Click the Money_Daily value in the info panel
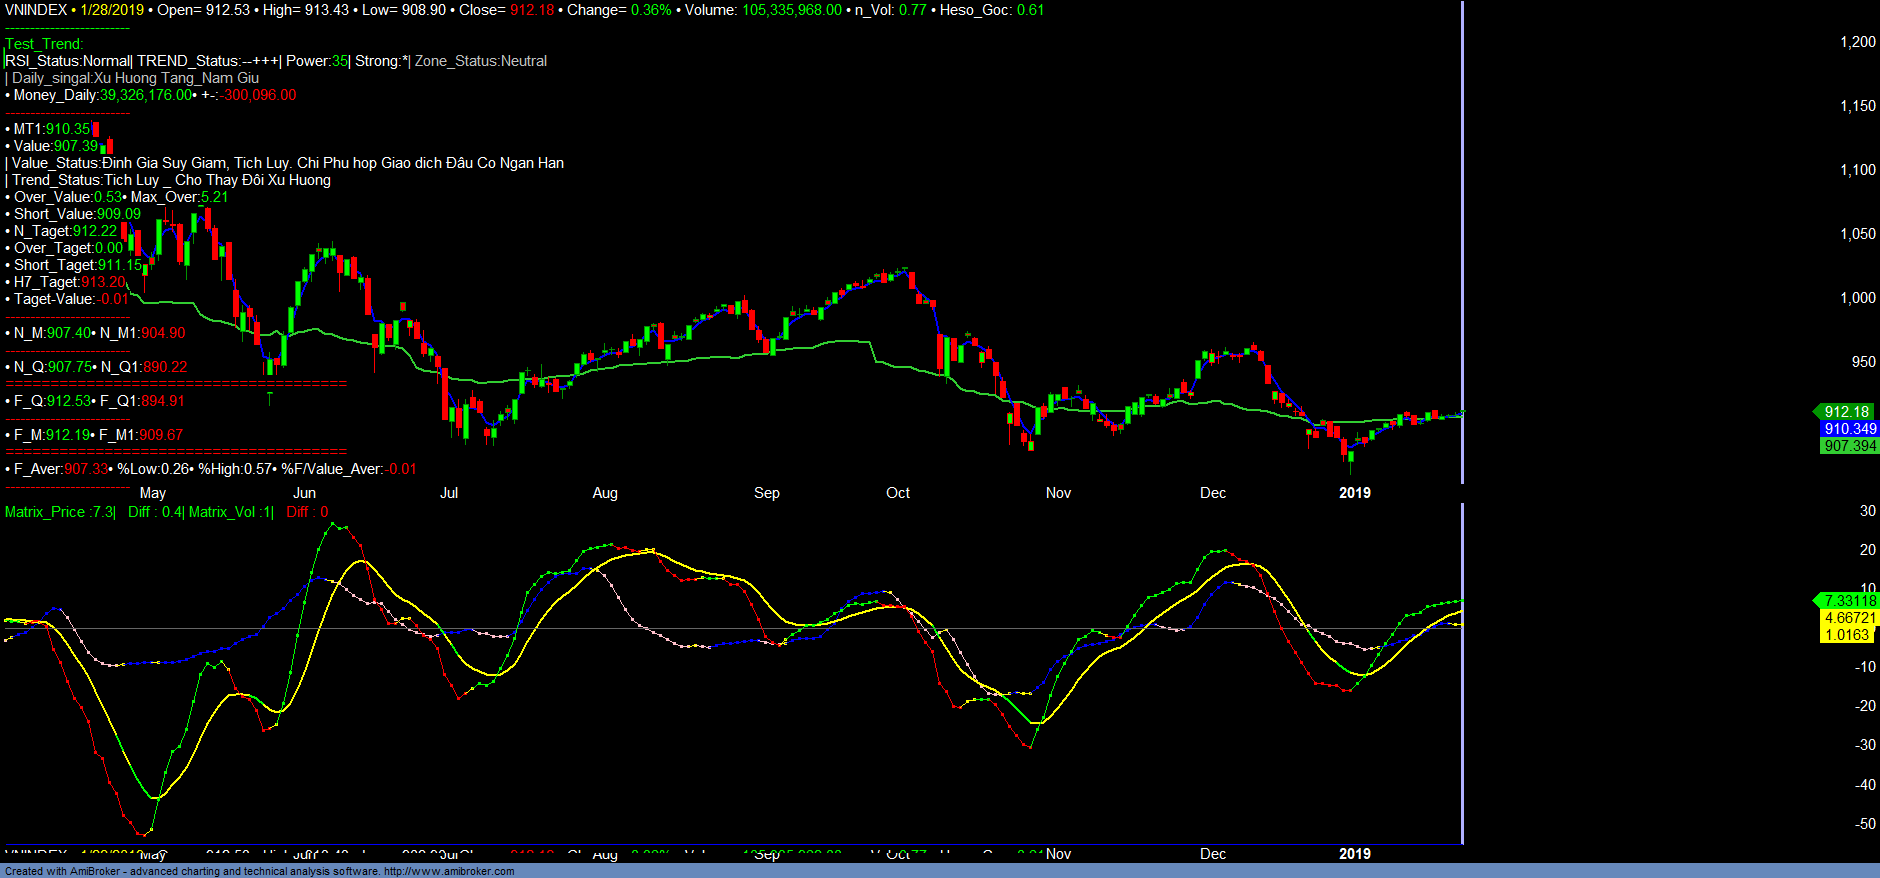 pyautogui.click(x=145, y=95)
